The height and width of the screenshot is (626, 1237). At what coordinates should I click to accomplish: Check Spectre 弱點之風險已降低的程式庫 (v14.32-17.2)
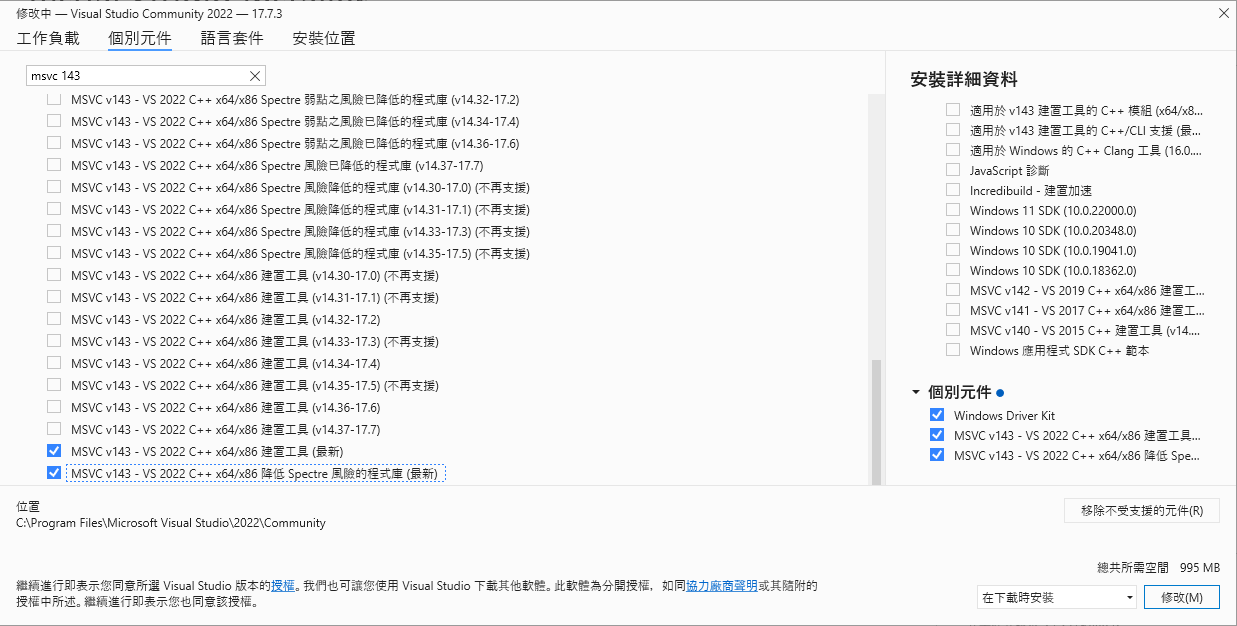[x=54, y=100]
